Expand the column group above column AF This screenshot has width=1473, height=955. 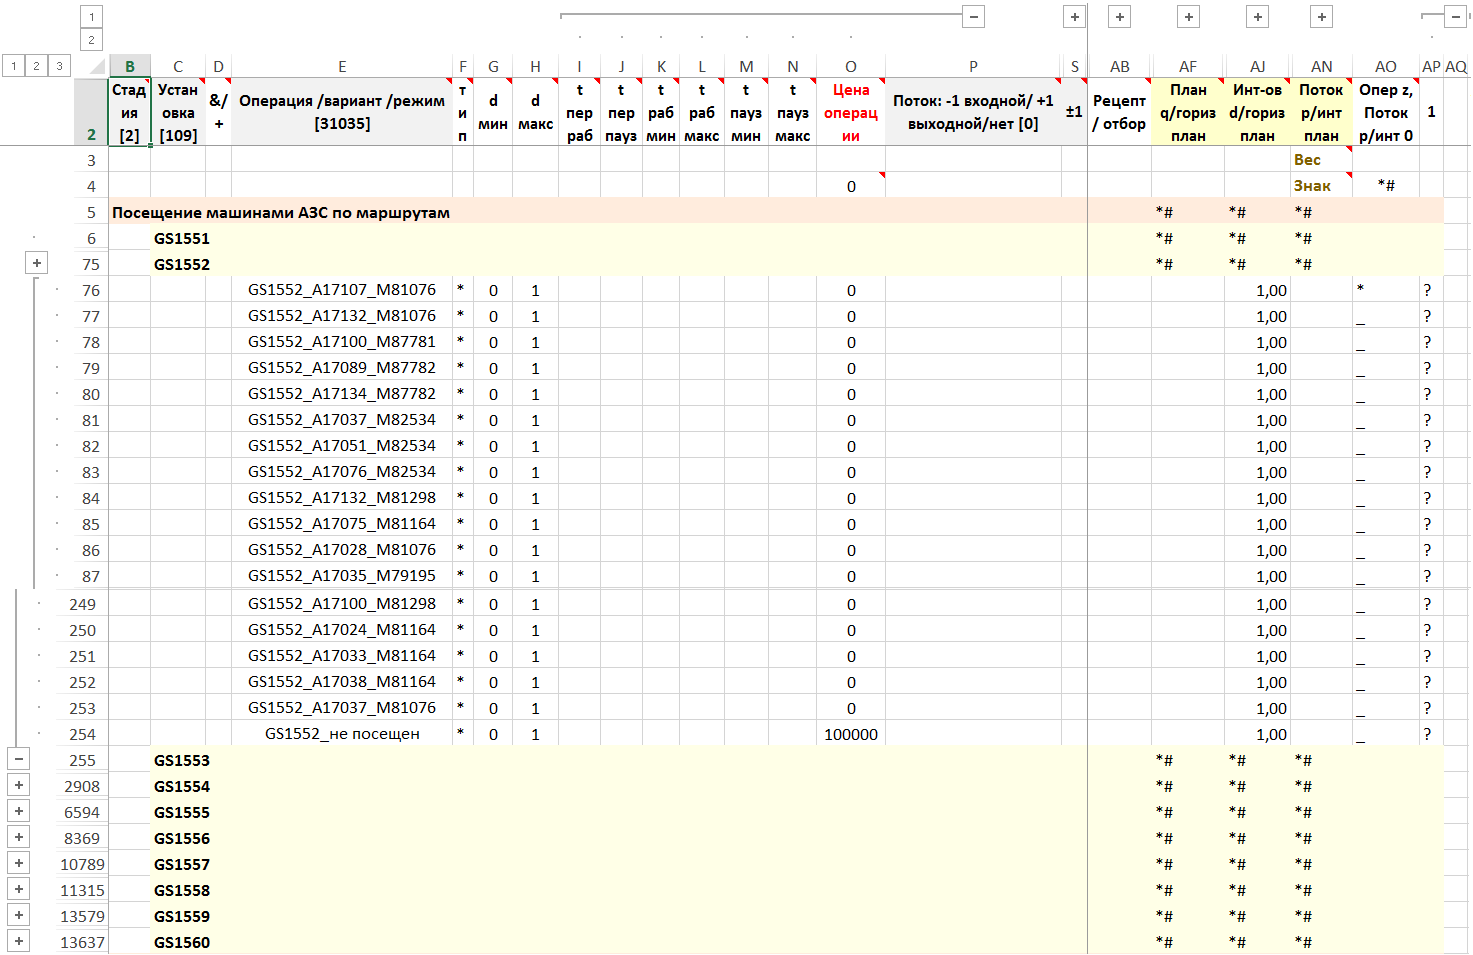[1188, 17]
